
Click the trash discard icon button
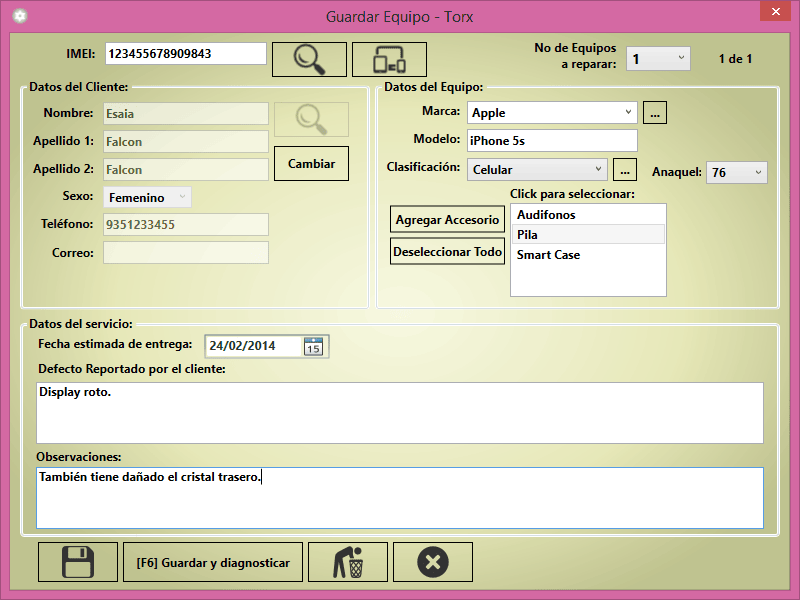(348, 562)
